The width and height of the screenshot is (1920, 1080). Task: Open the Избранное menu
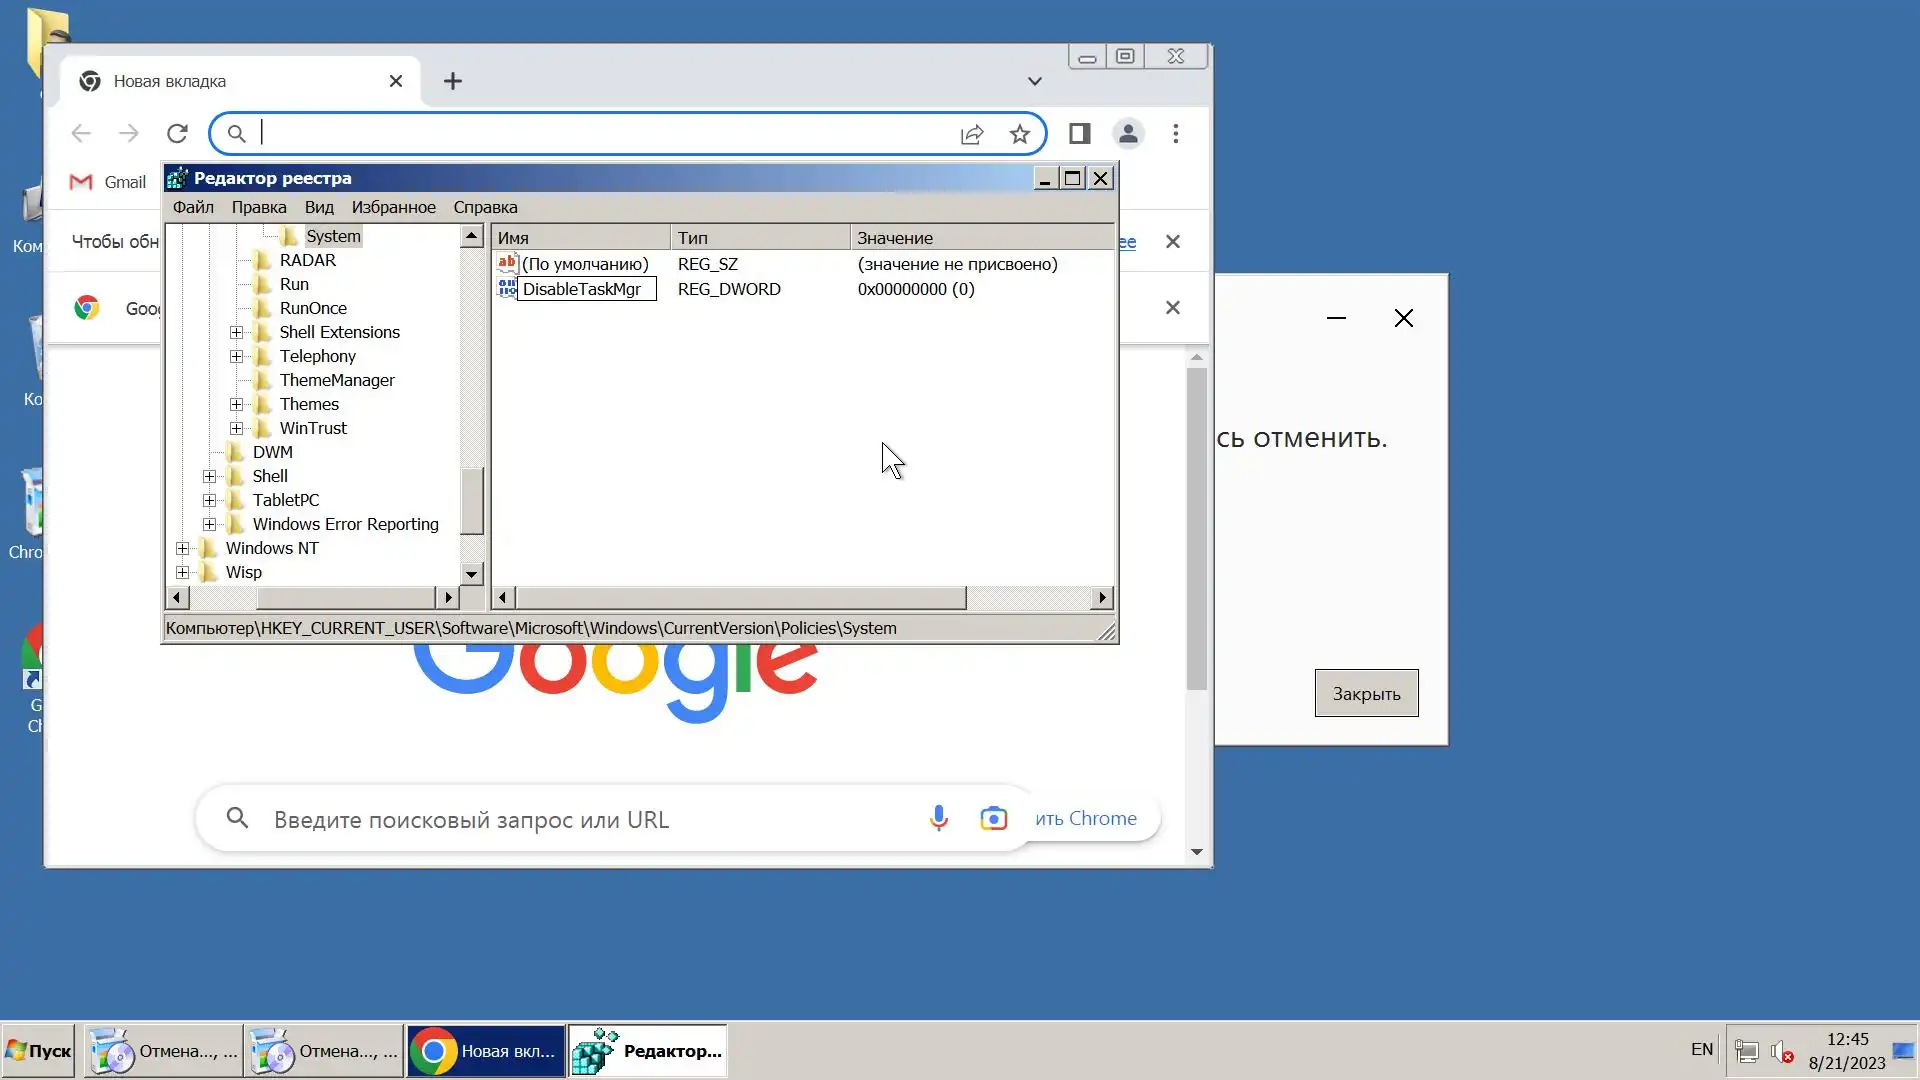(393, 207)
